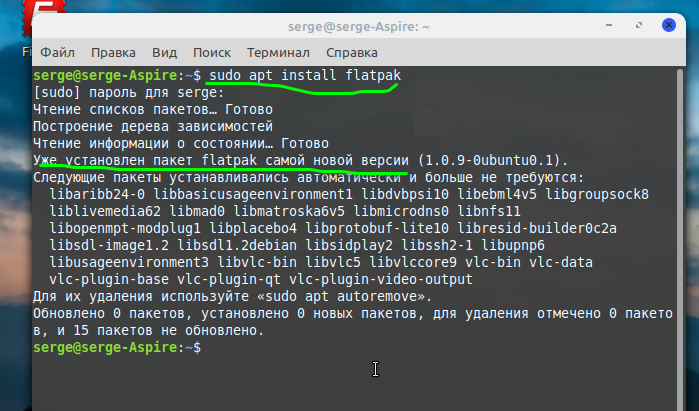The image size is (699, 411).
Task: Click package name libsdl-image1.2
Action: (x=109, y=245)
